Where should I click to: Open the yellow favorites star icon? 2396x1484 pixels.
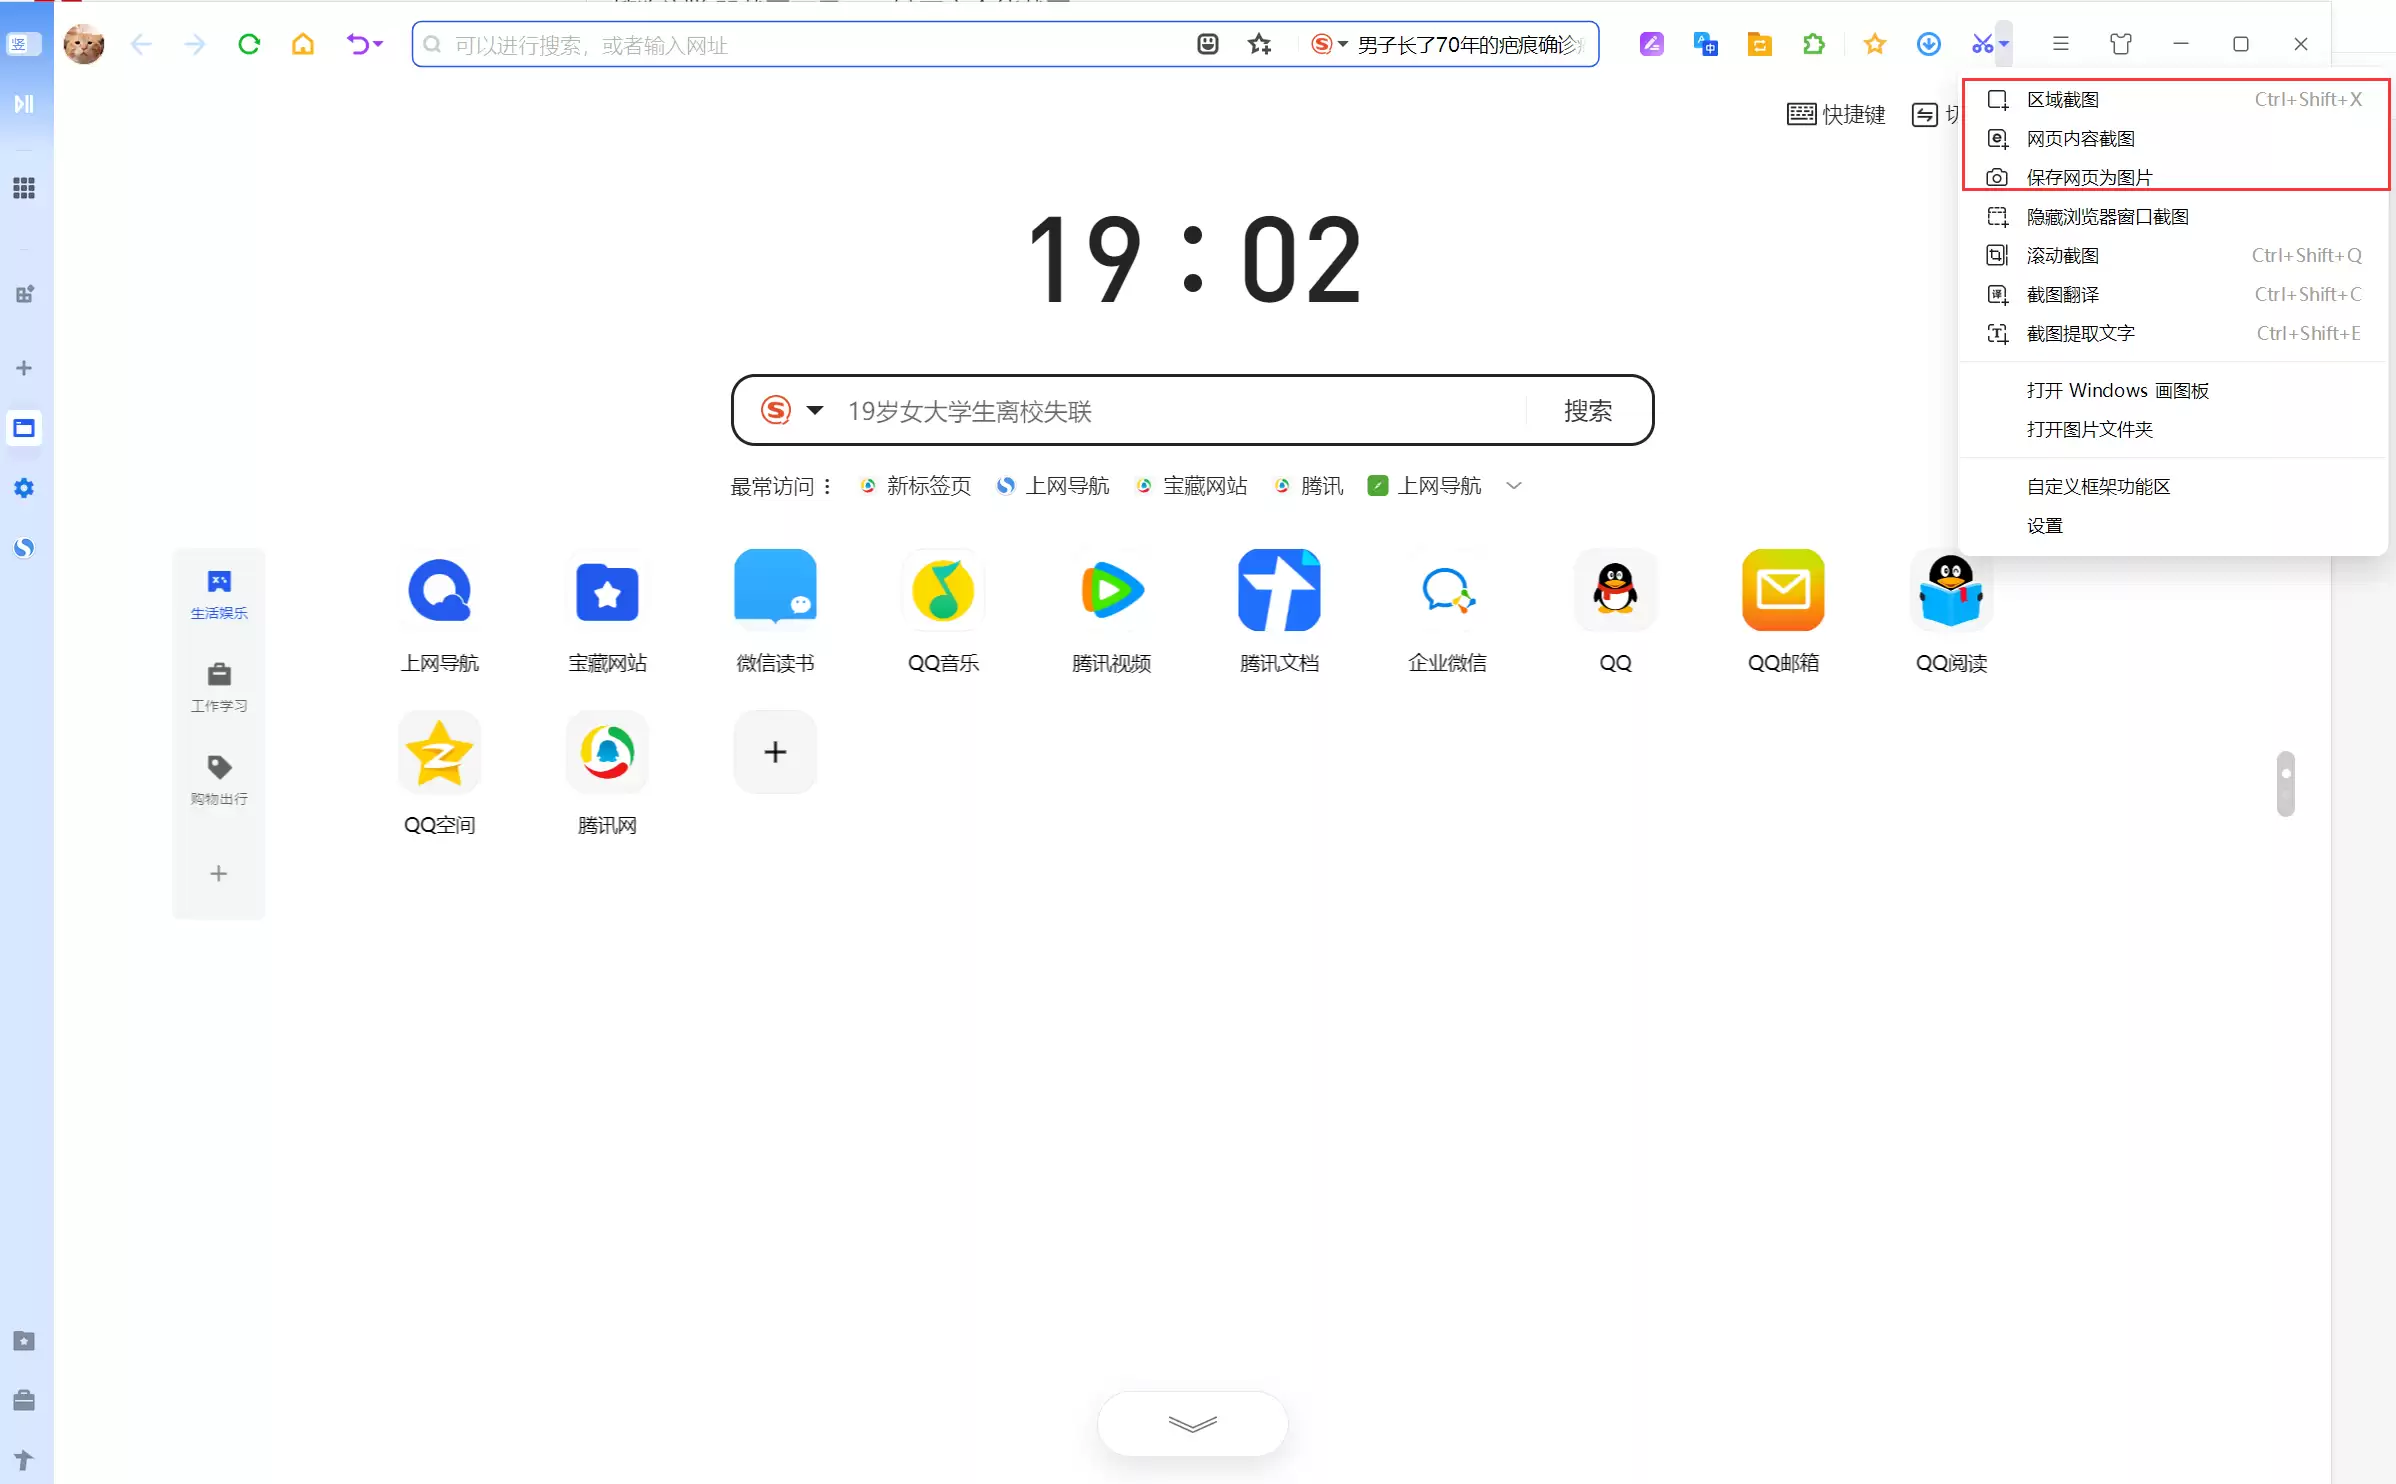tap(1875, 44)
